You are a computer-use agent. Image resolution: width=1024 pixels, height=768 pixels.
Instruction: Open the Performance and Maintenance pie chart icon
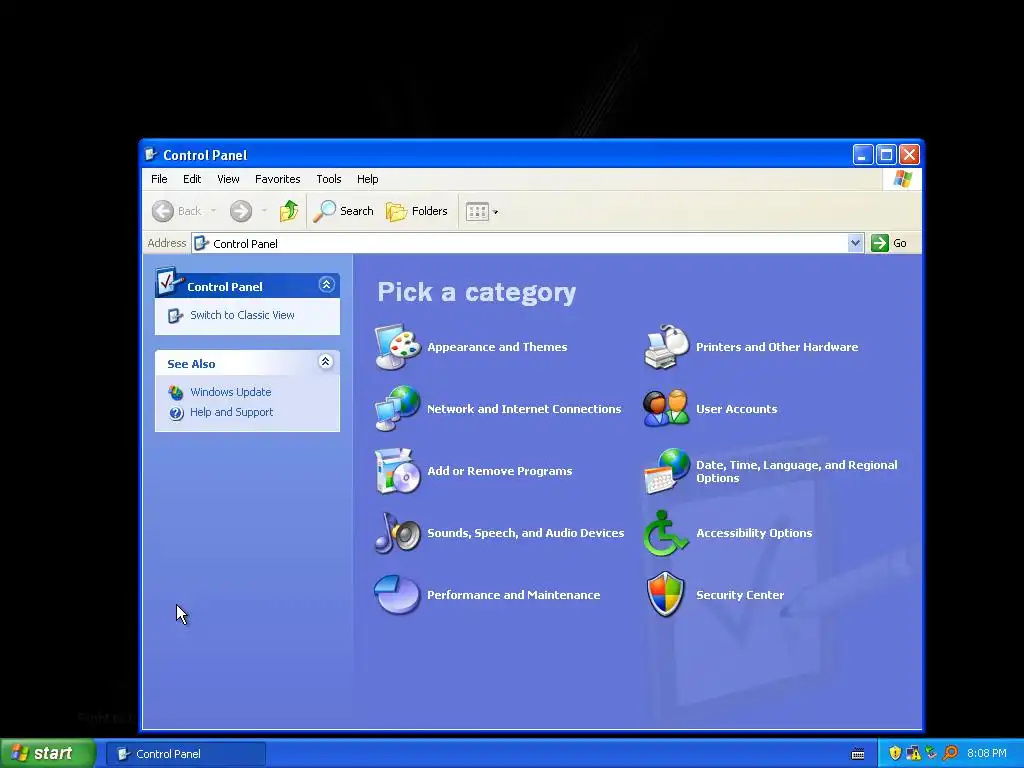coord(397,594)
